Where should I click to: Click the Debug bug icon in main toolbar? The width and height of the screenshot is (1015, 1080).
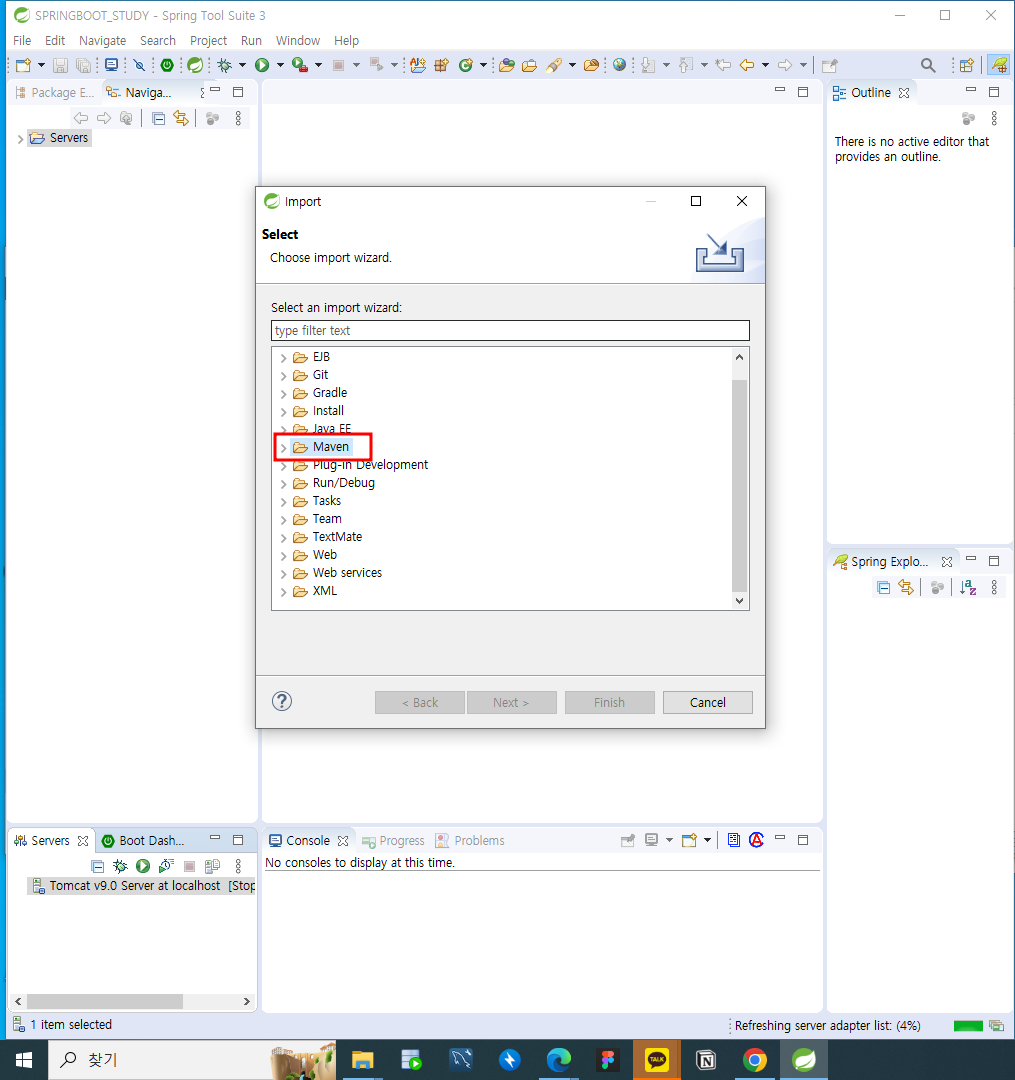click(224, 65)
